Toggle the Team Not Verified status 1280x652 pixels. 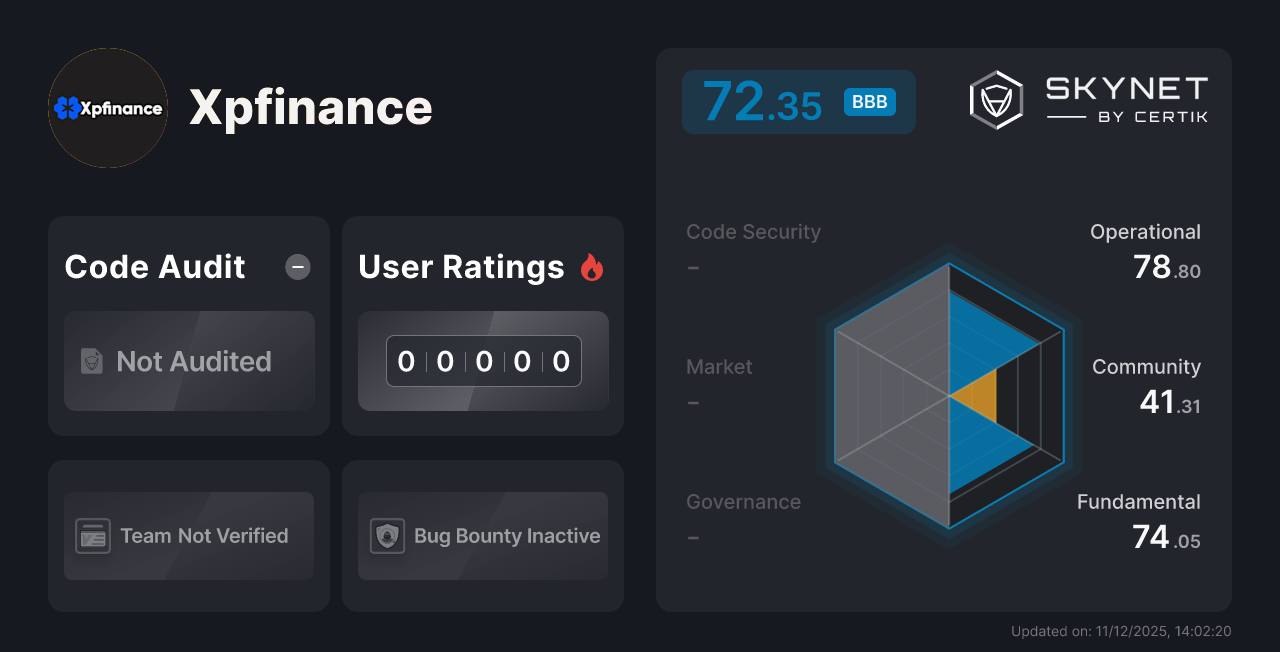click(x=189, y=536)
